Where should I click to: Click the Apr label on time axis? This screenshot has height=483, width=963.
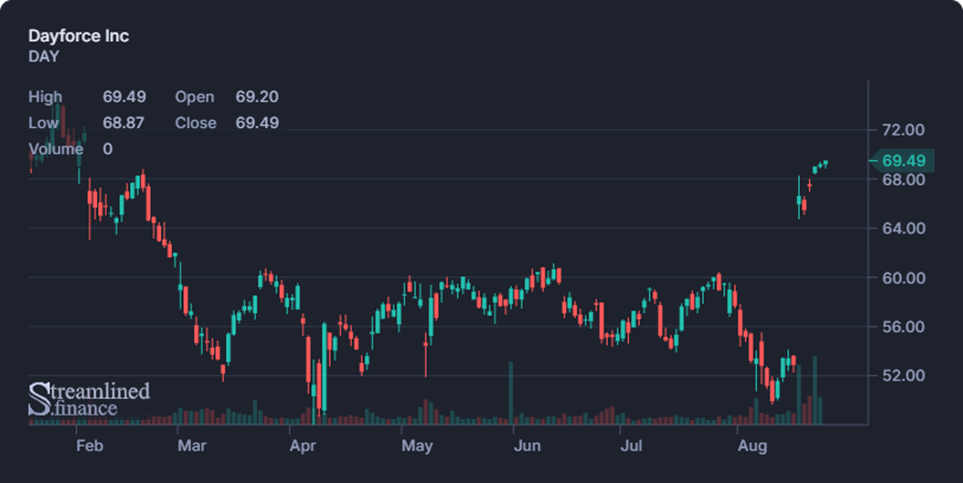coord(303,446)
